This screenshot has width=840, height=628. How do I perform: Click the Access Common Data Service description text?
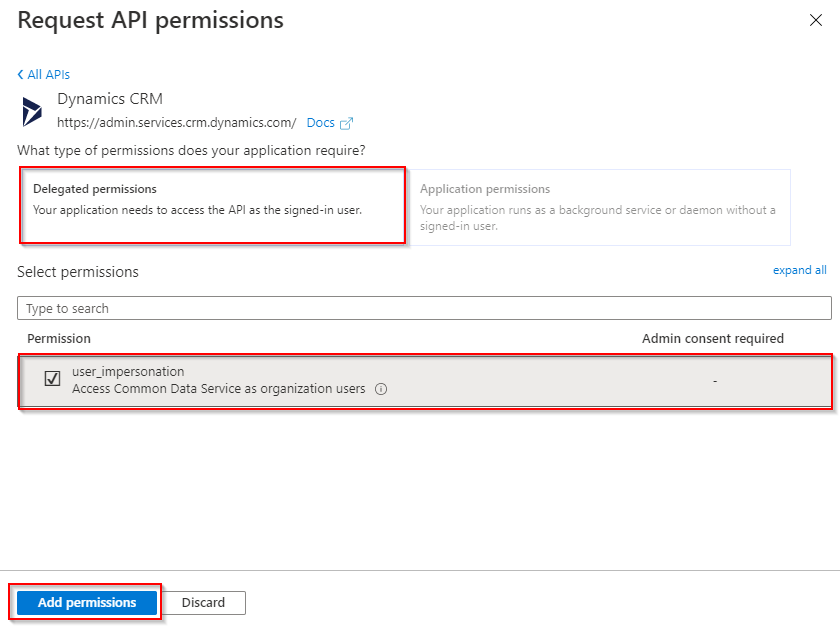(219, 389)
